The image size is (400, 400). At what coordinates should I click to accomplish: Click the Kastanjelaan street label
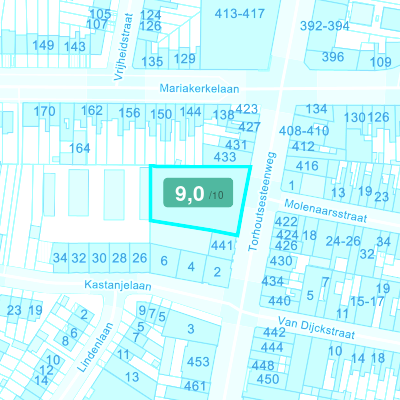pos(118,285)
